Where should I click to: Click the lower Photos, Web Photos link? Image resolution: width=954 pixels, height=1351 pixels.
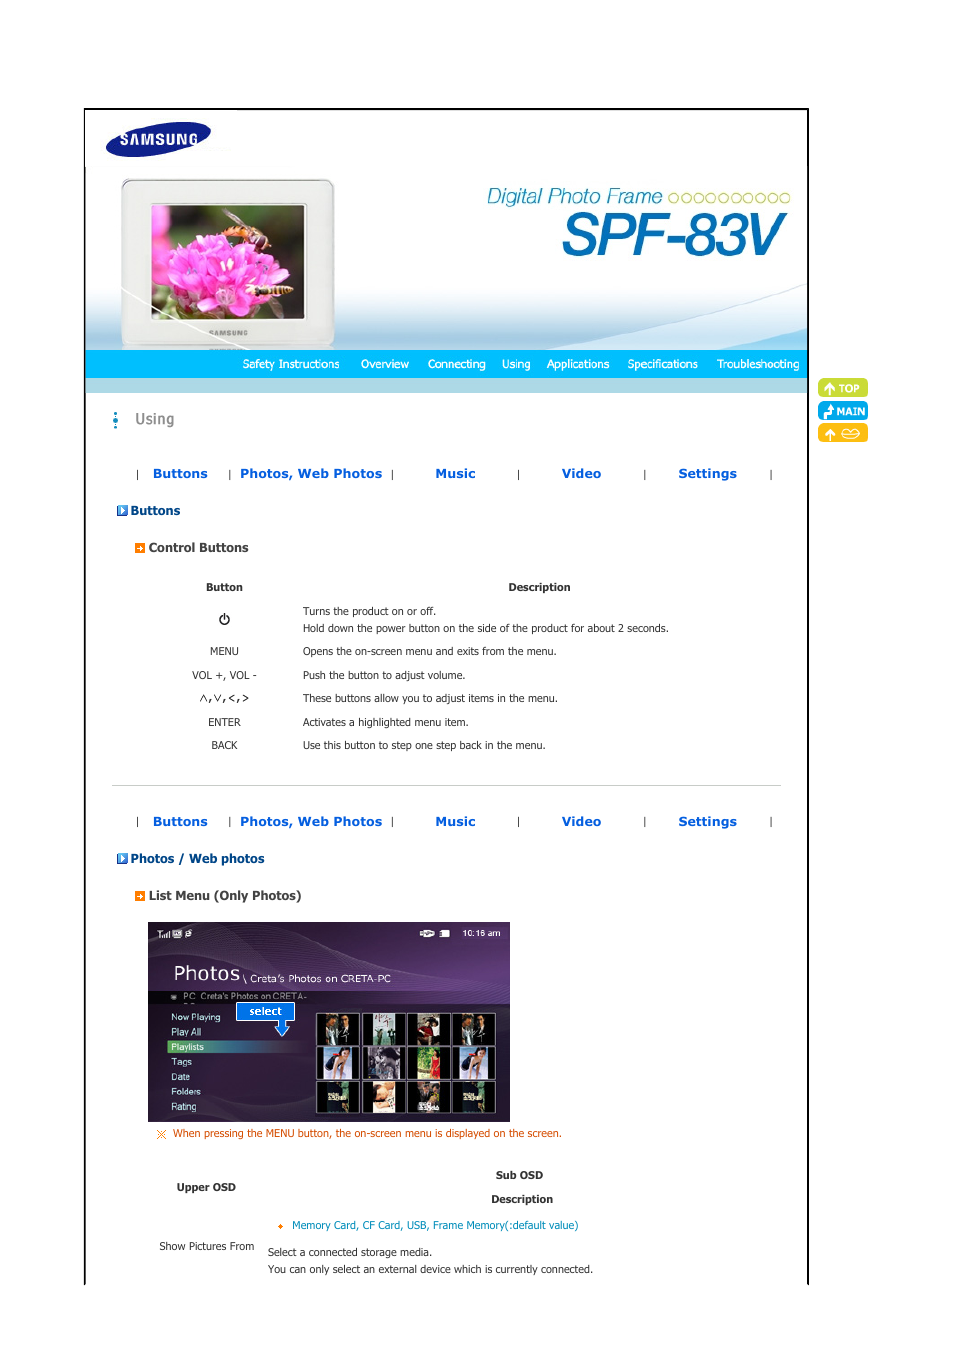311,822
